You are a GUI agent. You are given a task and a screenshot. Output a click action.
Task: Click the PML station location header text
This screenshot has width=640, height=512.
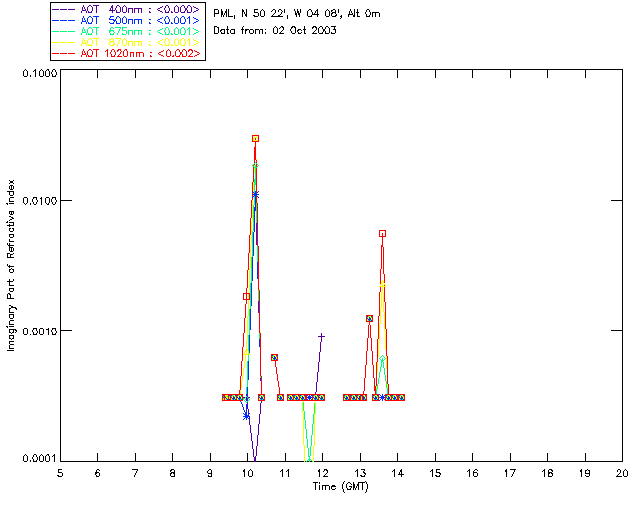[x=297, y=14]
